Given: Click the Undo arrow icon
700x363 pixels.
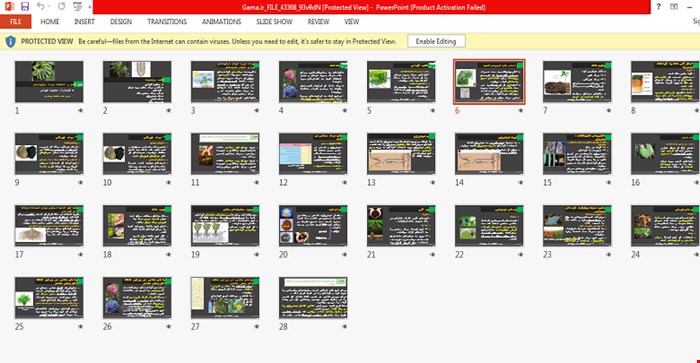Looking at the screenshot, I should tap(41, 6).
